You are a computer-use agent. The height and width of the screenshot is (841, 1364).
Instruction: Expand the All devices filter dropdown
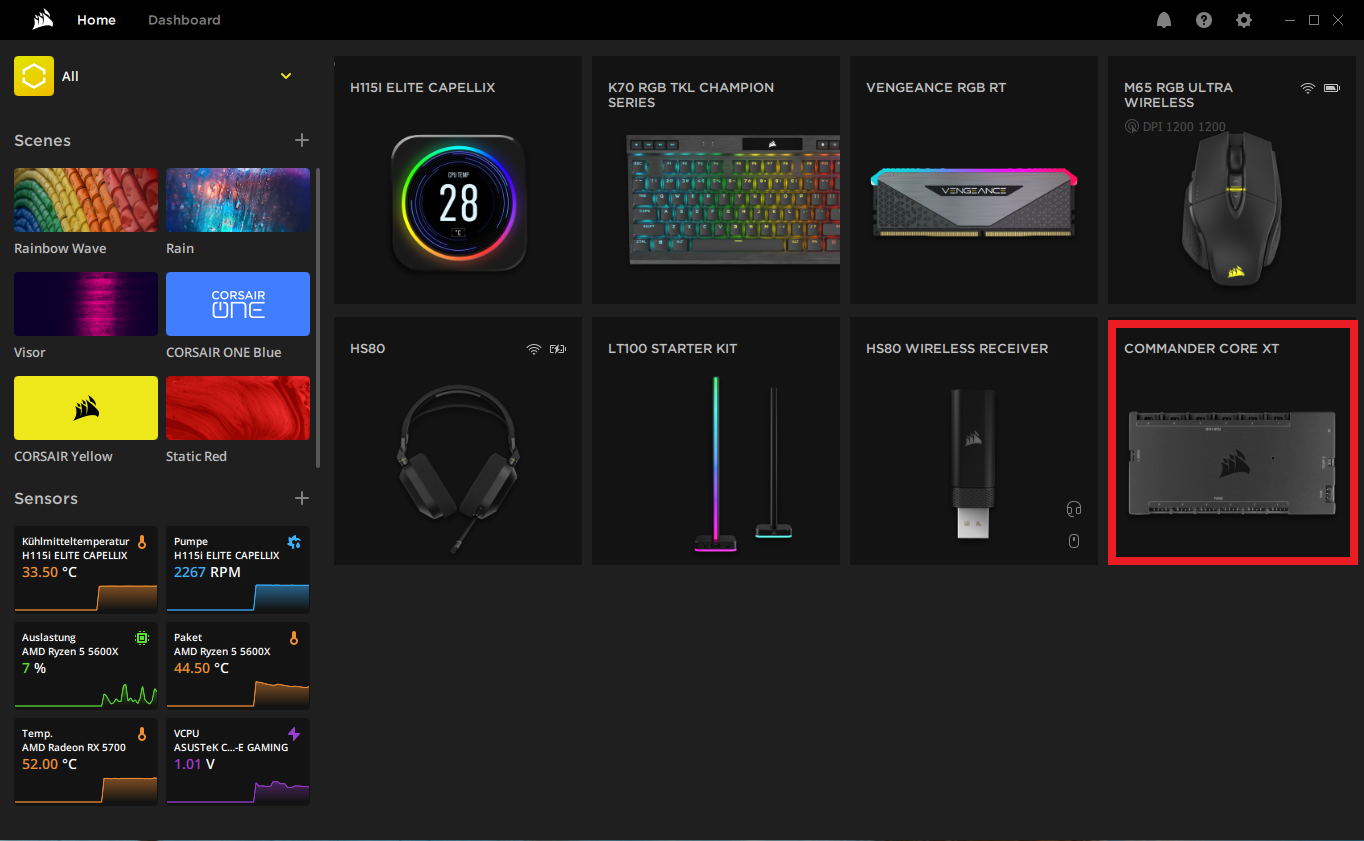click(286, 75)
